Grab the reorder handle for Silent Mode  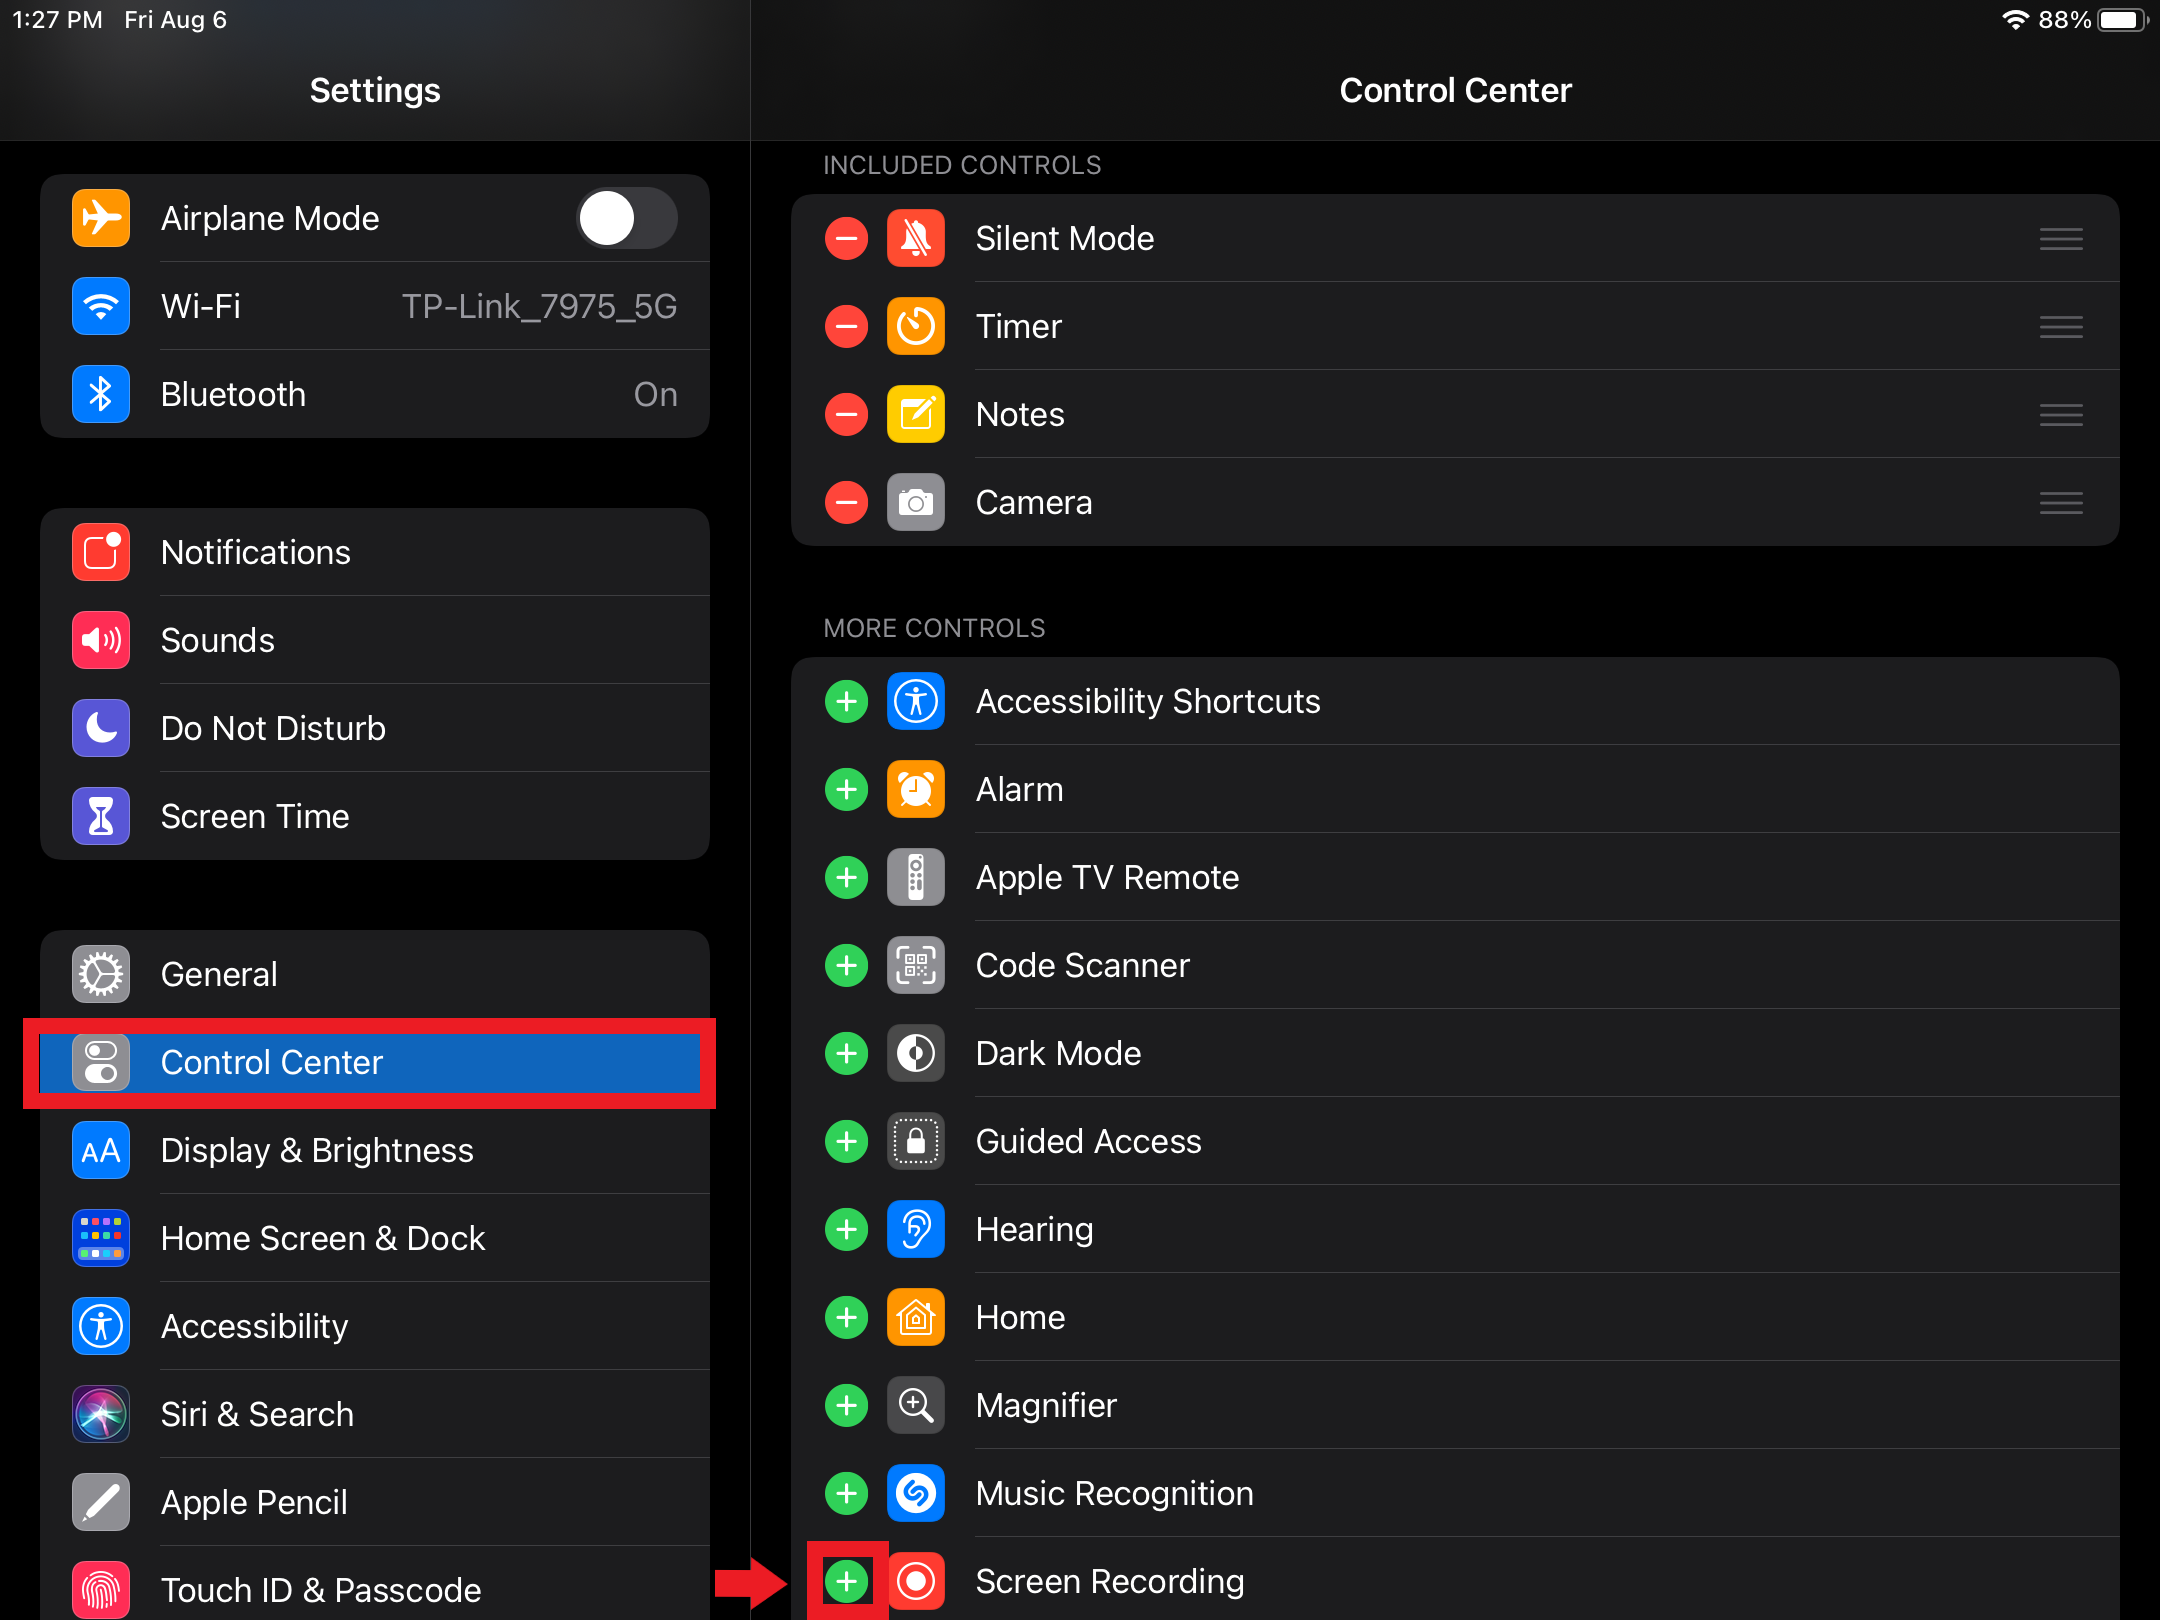(x=2060, y=238)
